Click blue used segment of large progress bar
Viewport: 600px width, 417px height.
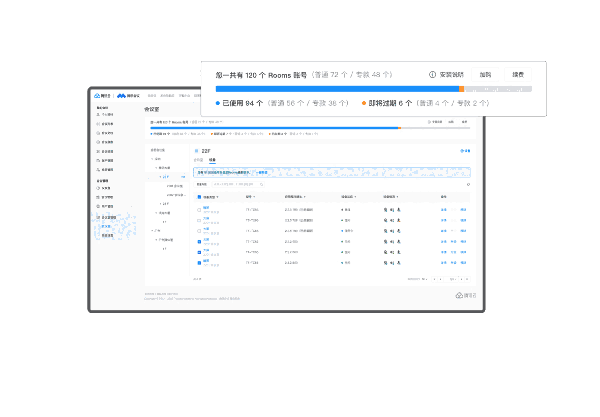pyautogui.click(x=337, y=89)
